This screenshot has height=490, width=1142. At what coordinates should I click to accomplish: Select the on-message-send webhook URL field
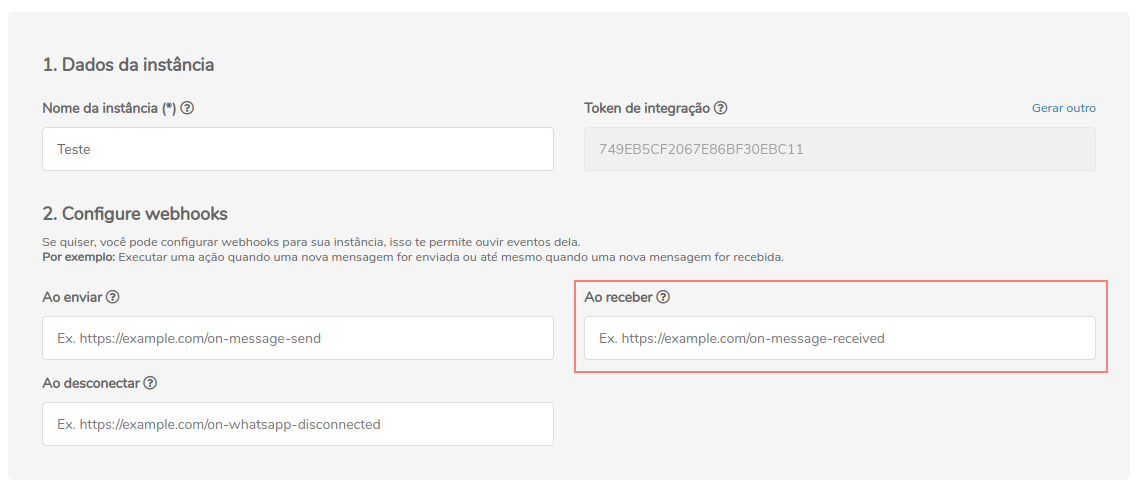[x=298, y=338]
